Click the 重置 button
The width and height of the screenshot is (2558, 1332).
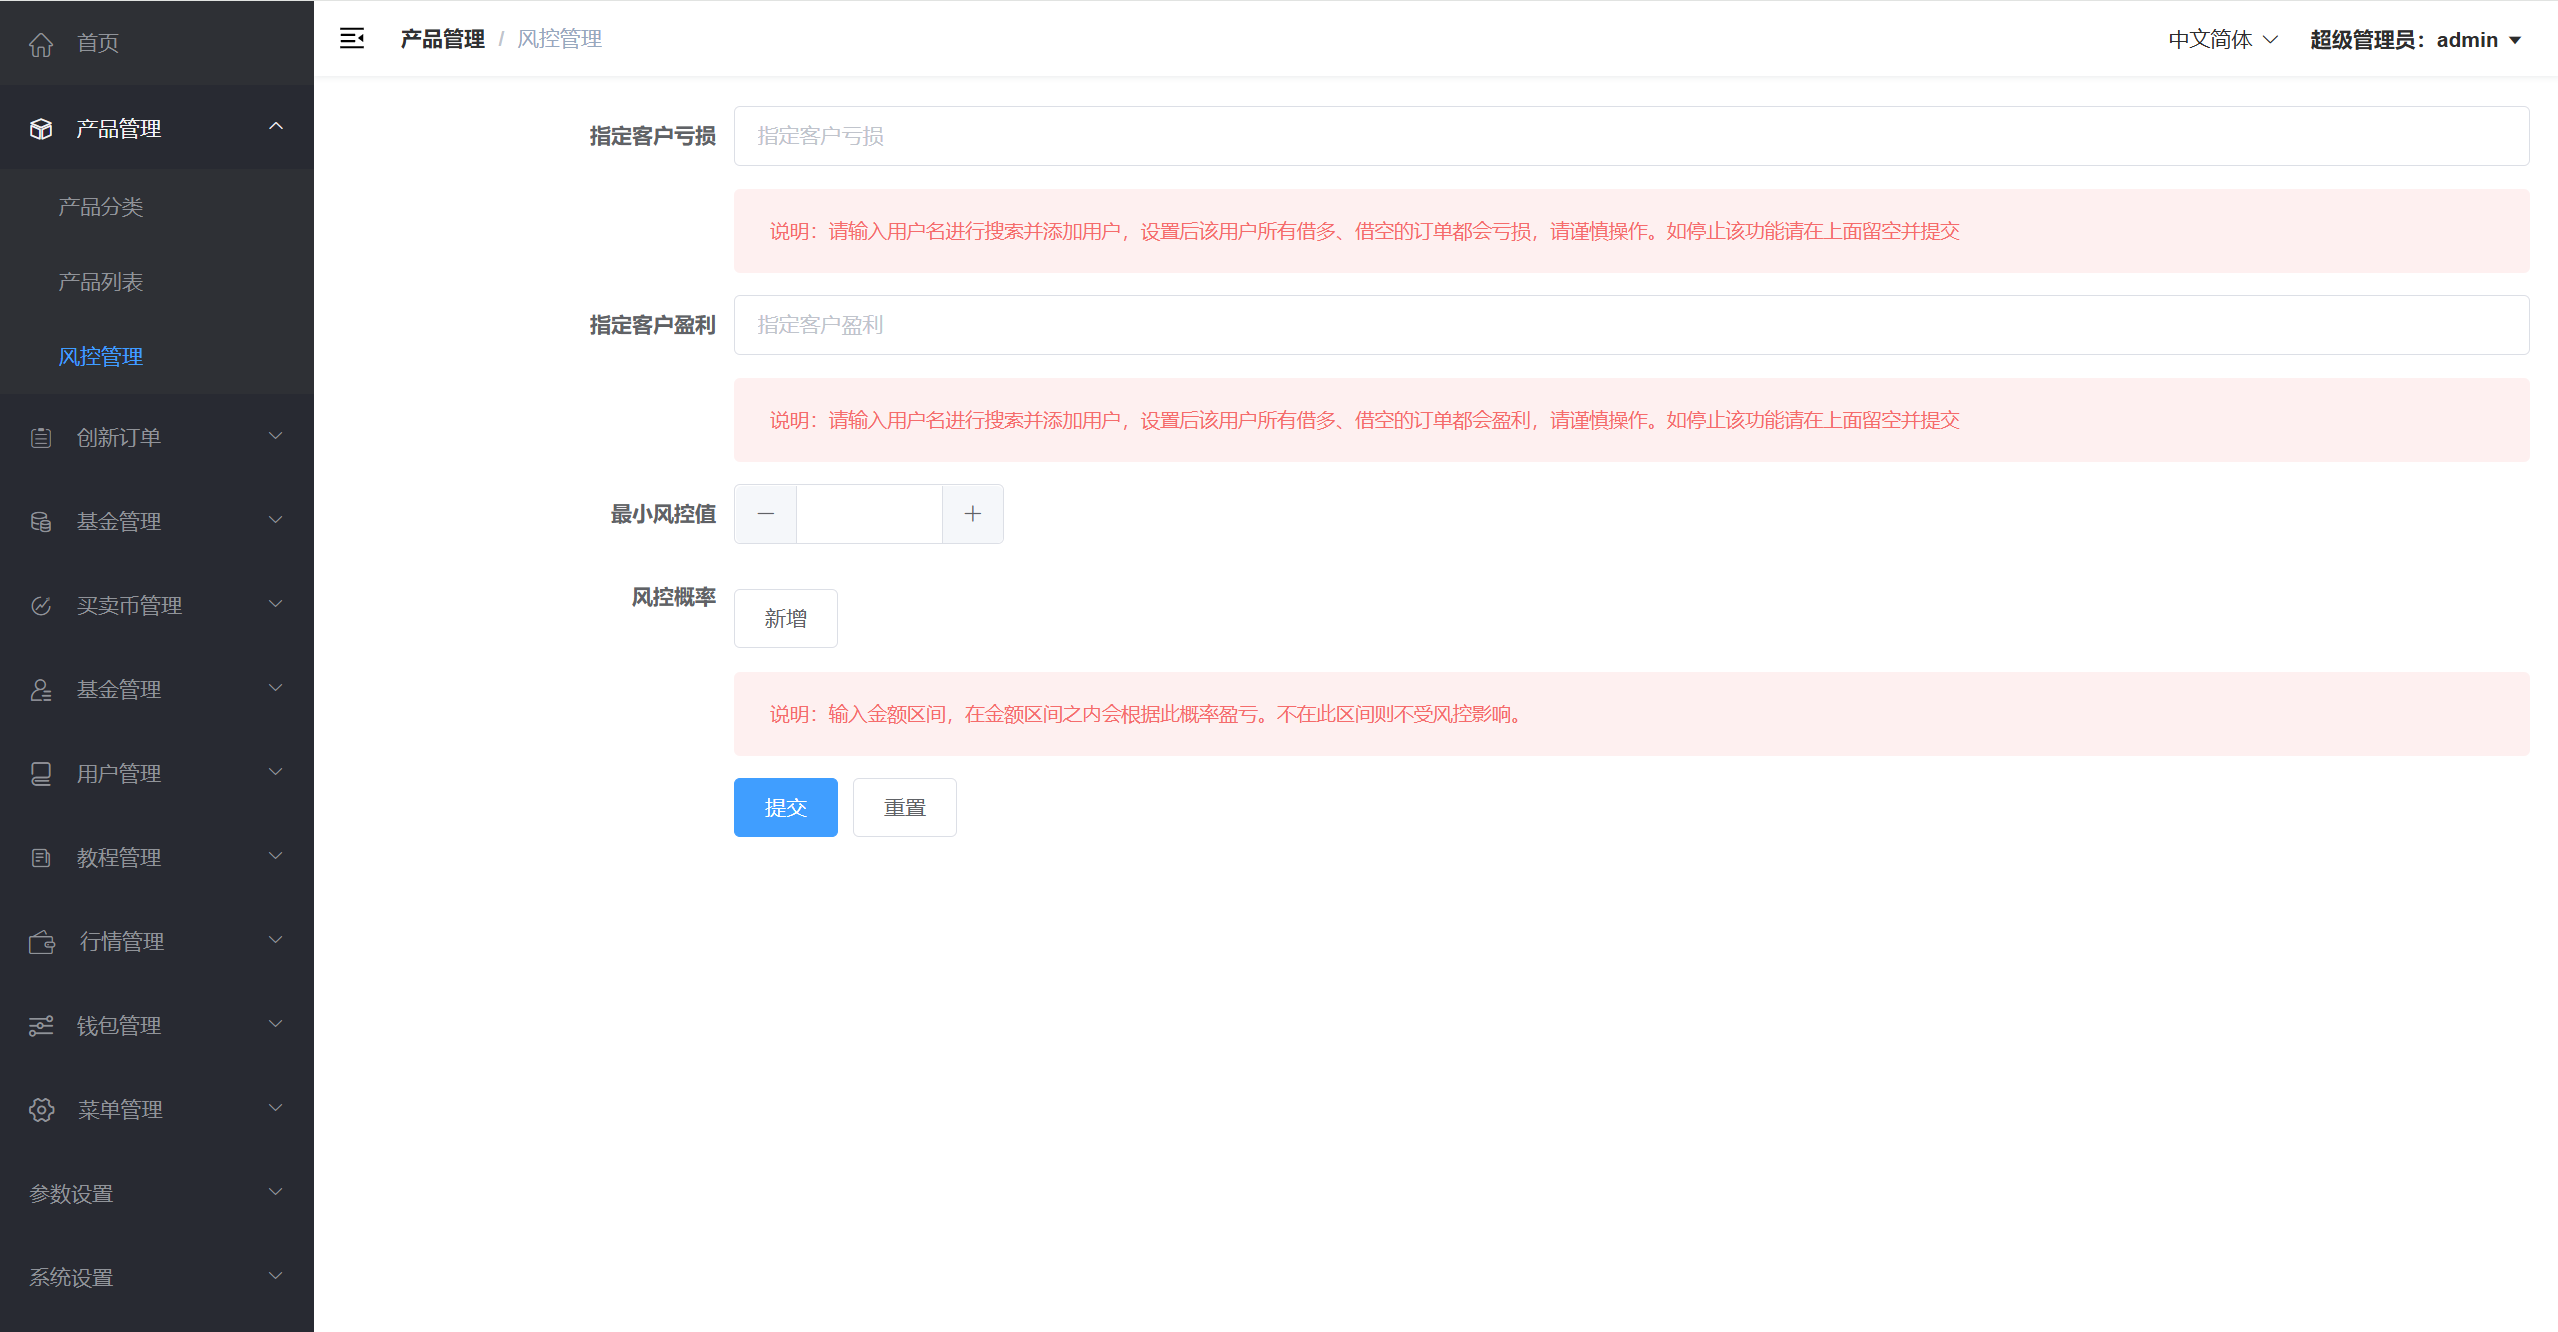pyautogui.click(x=904, y=808)
